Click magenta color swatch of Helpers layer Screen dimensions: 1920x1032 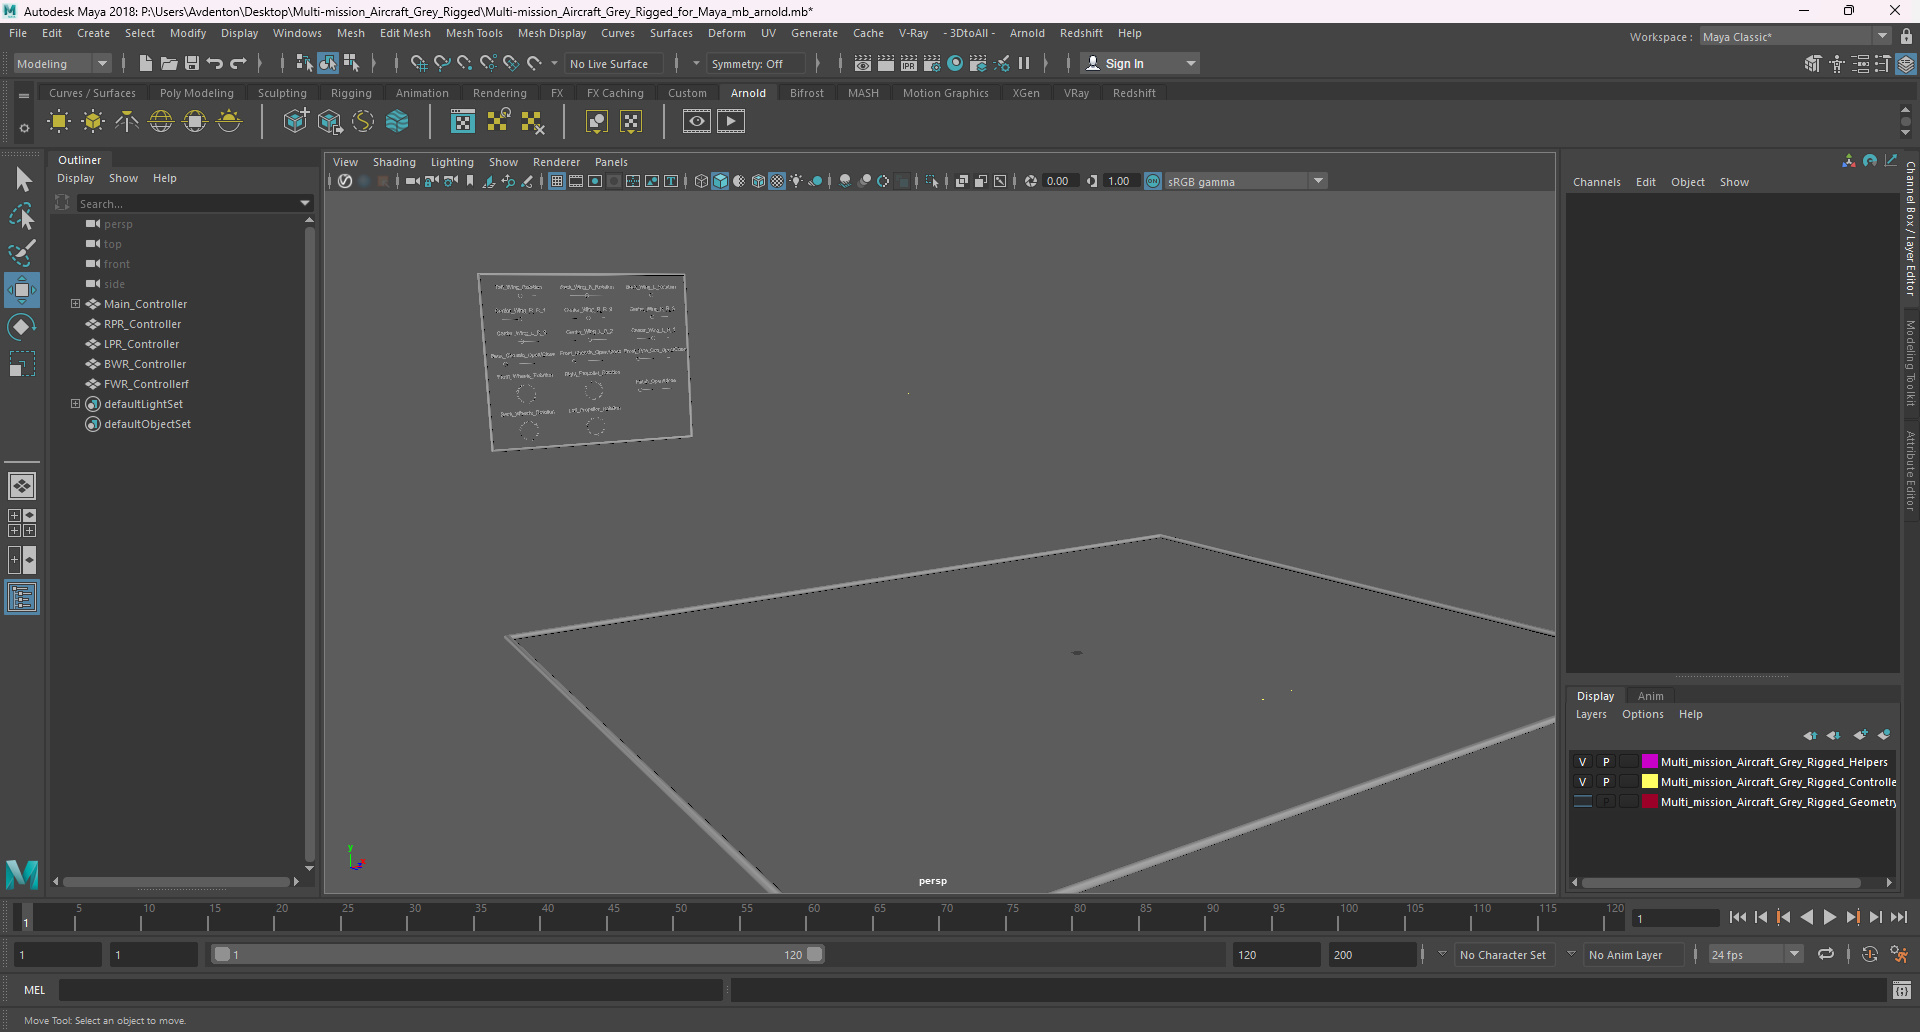[1649, 762]
